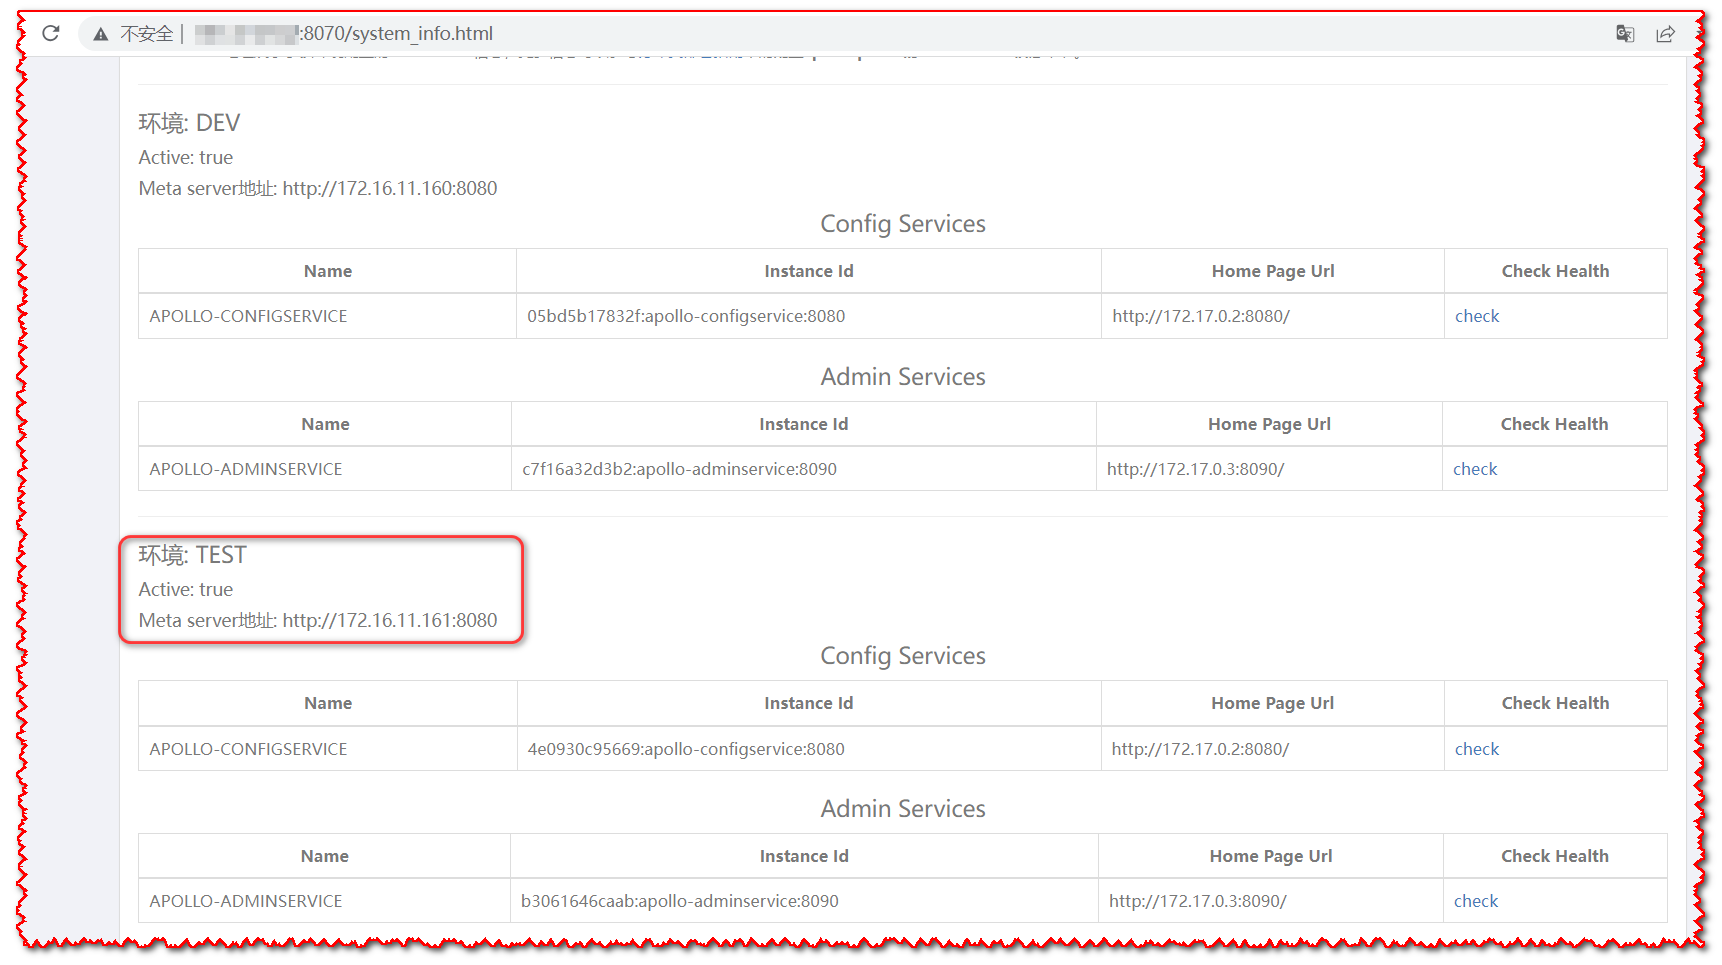Select APOLLO-CONFIGSERVICE name in TEST table
The height and width of the screenshot is (965, 1722).
coord(248,749)
